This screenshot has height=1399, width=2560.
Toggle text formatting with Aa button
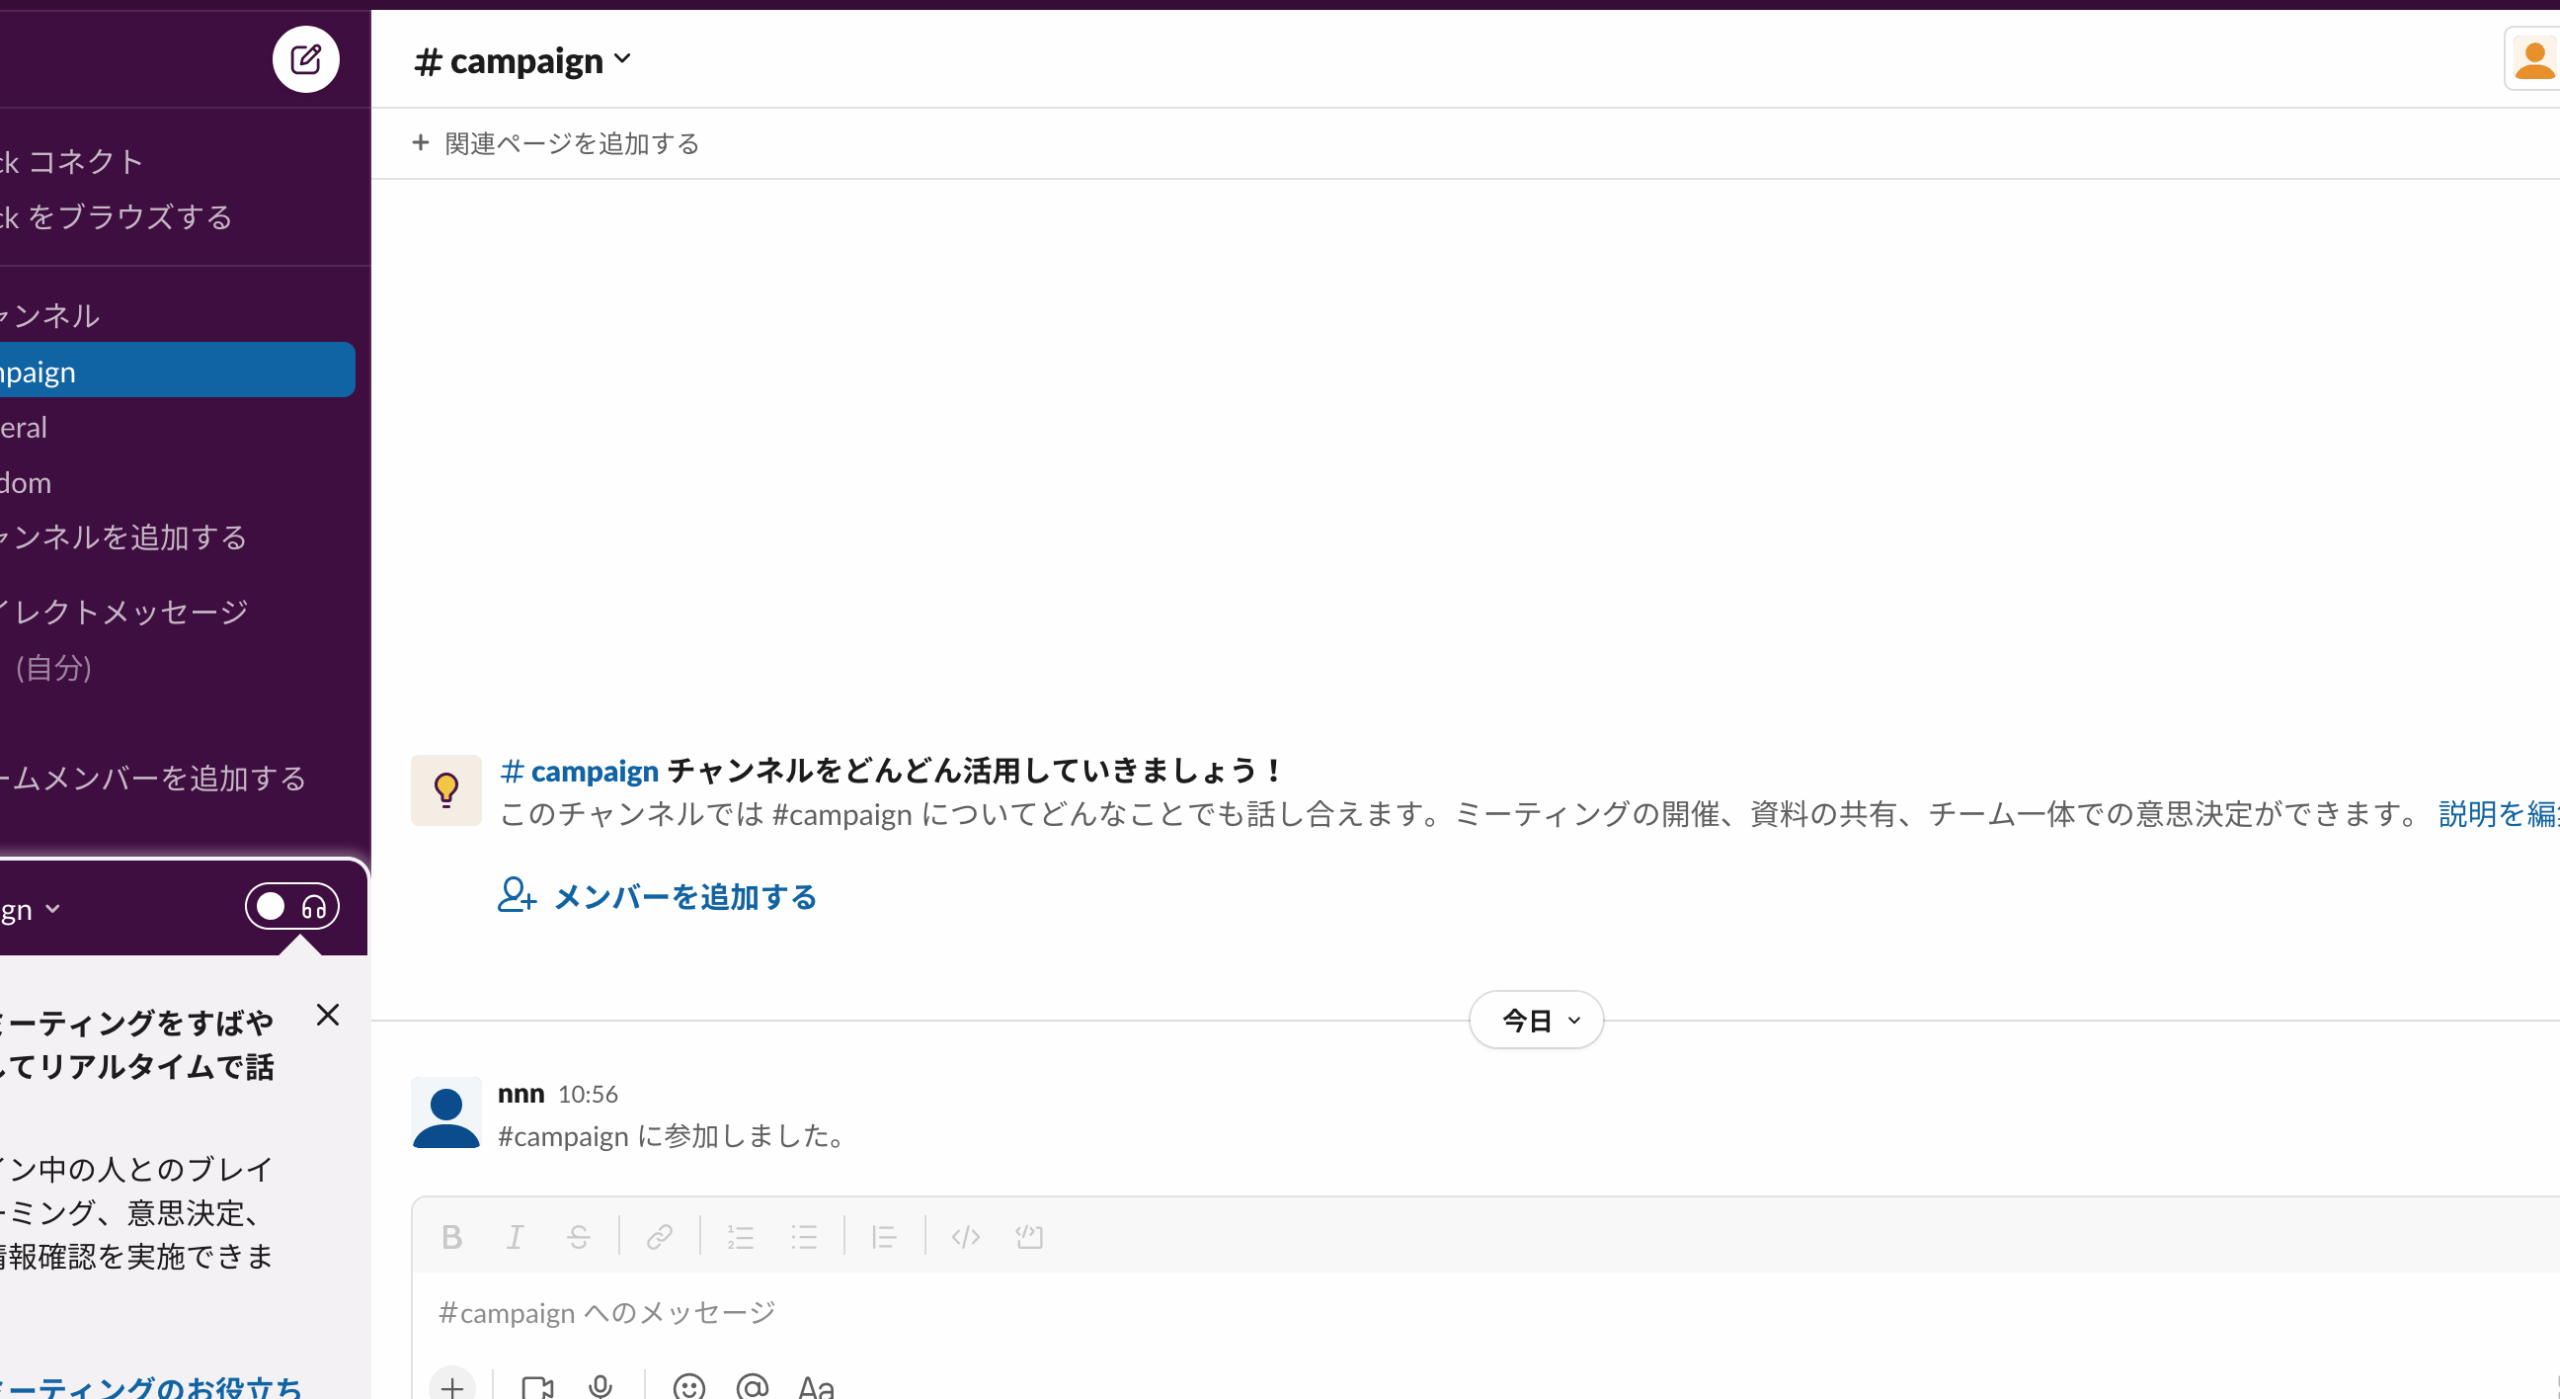click(816, 1385)
